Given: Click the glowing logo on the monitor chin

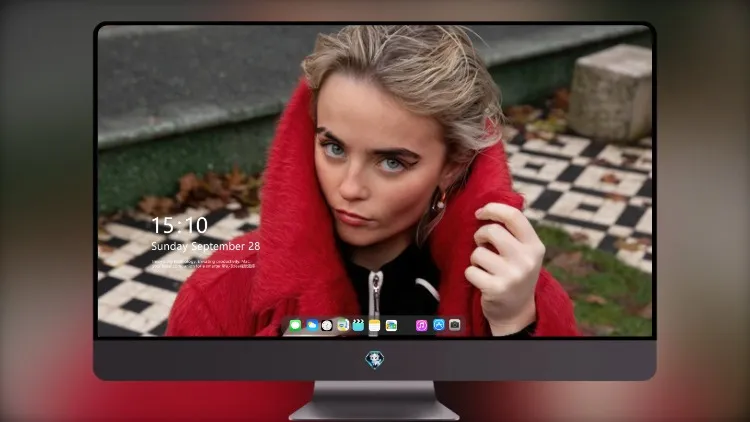Looking at the screenshot, I should pos(375,360).
